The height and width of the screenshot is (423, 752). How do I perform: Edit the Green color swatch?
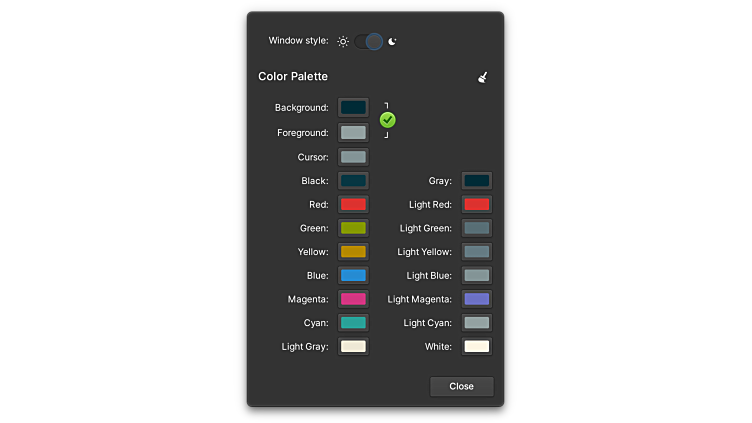tap(353, 228)
